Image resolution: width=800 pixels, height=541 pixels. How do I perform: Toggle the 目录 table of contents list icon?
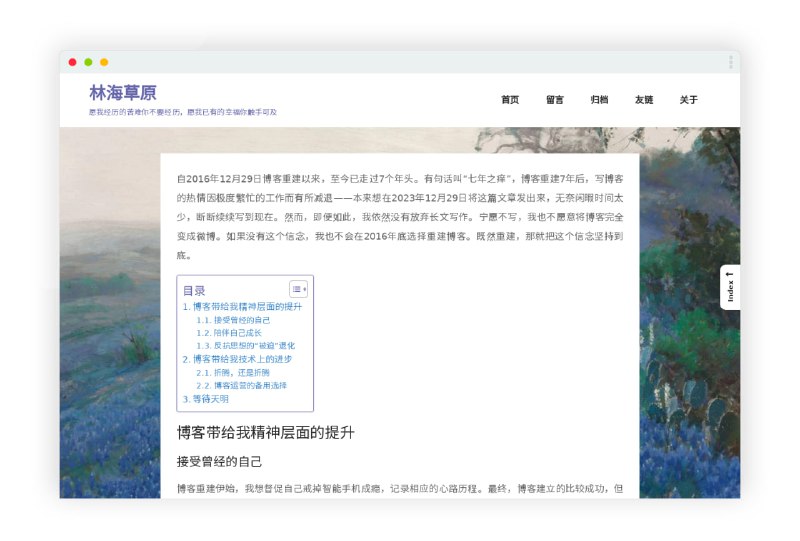tap(298, 289)
